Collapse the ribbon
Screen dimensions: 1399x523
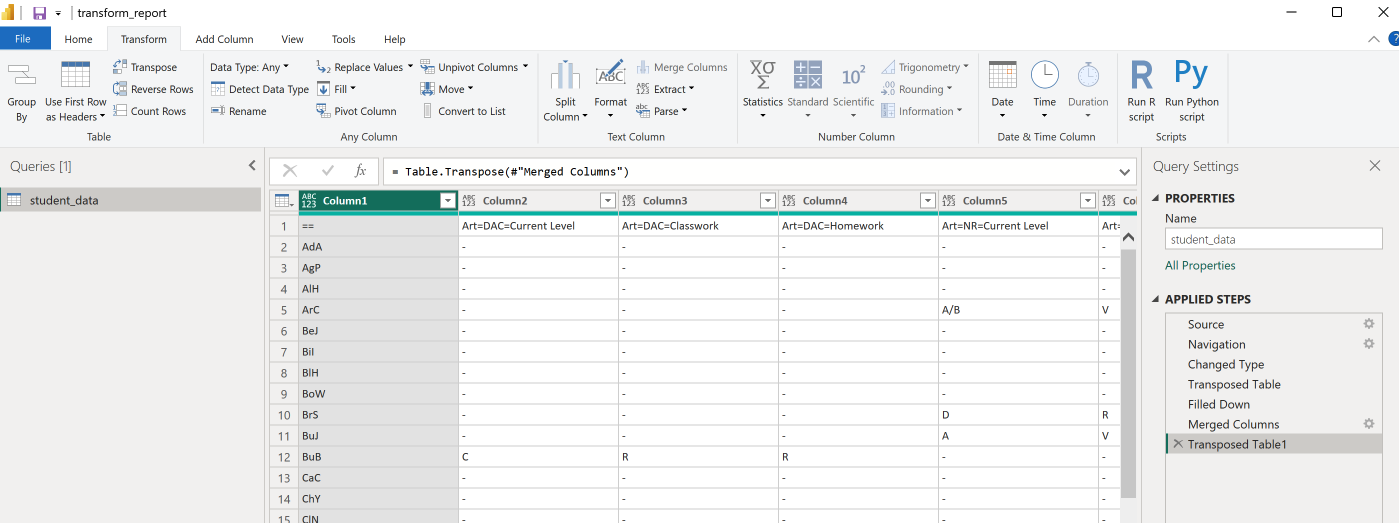[x=1374, y=39]
